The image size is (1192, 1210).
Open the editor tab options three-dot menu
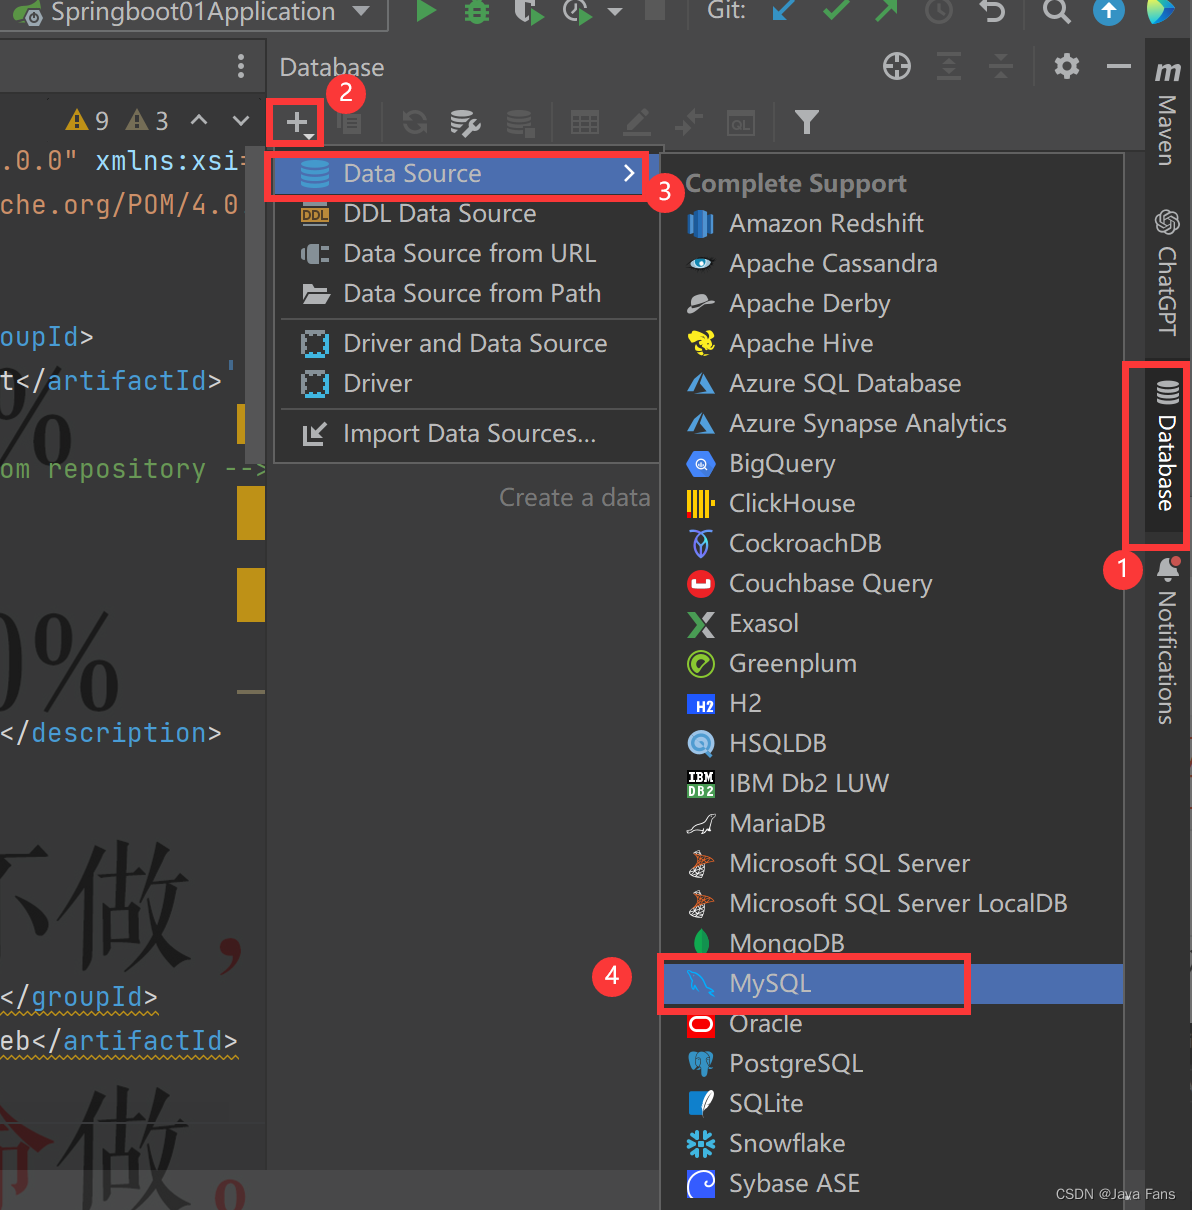coord(241,66)
